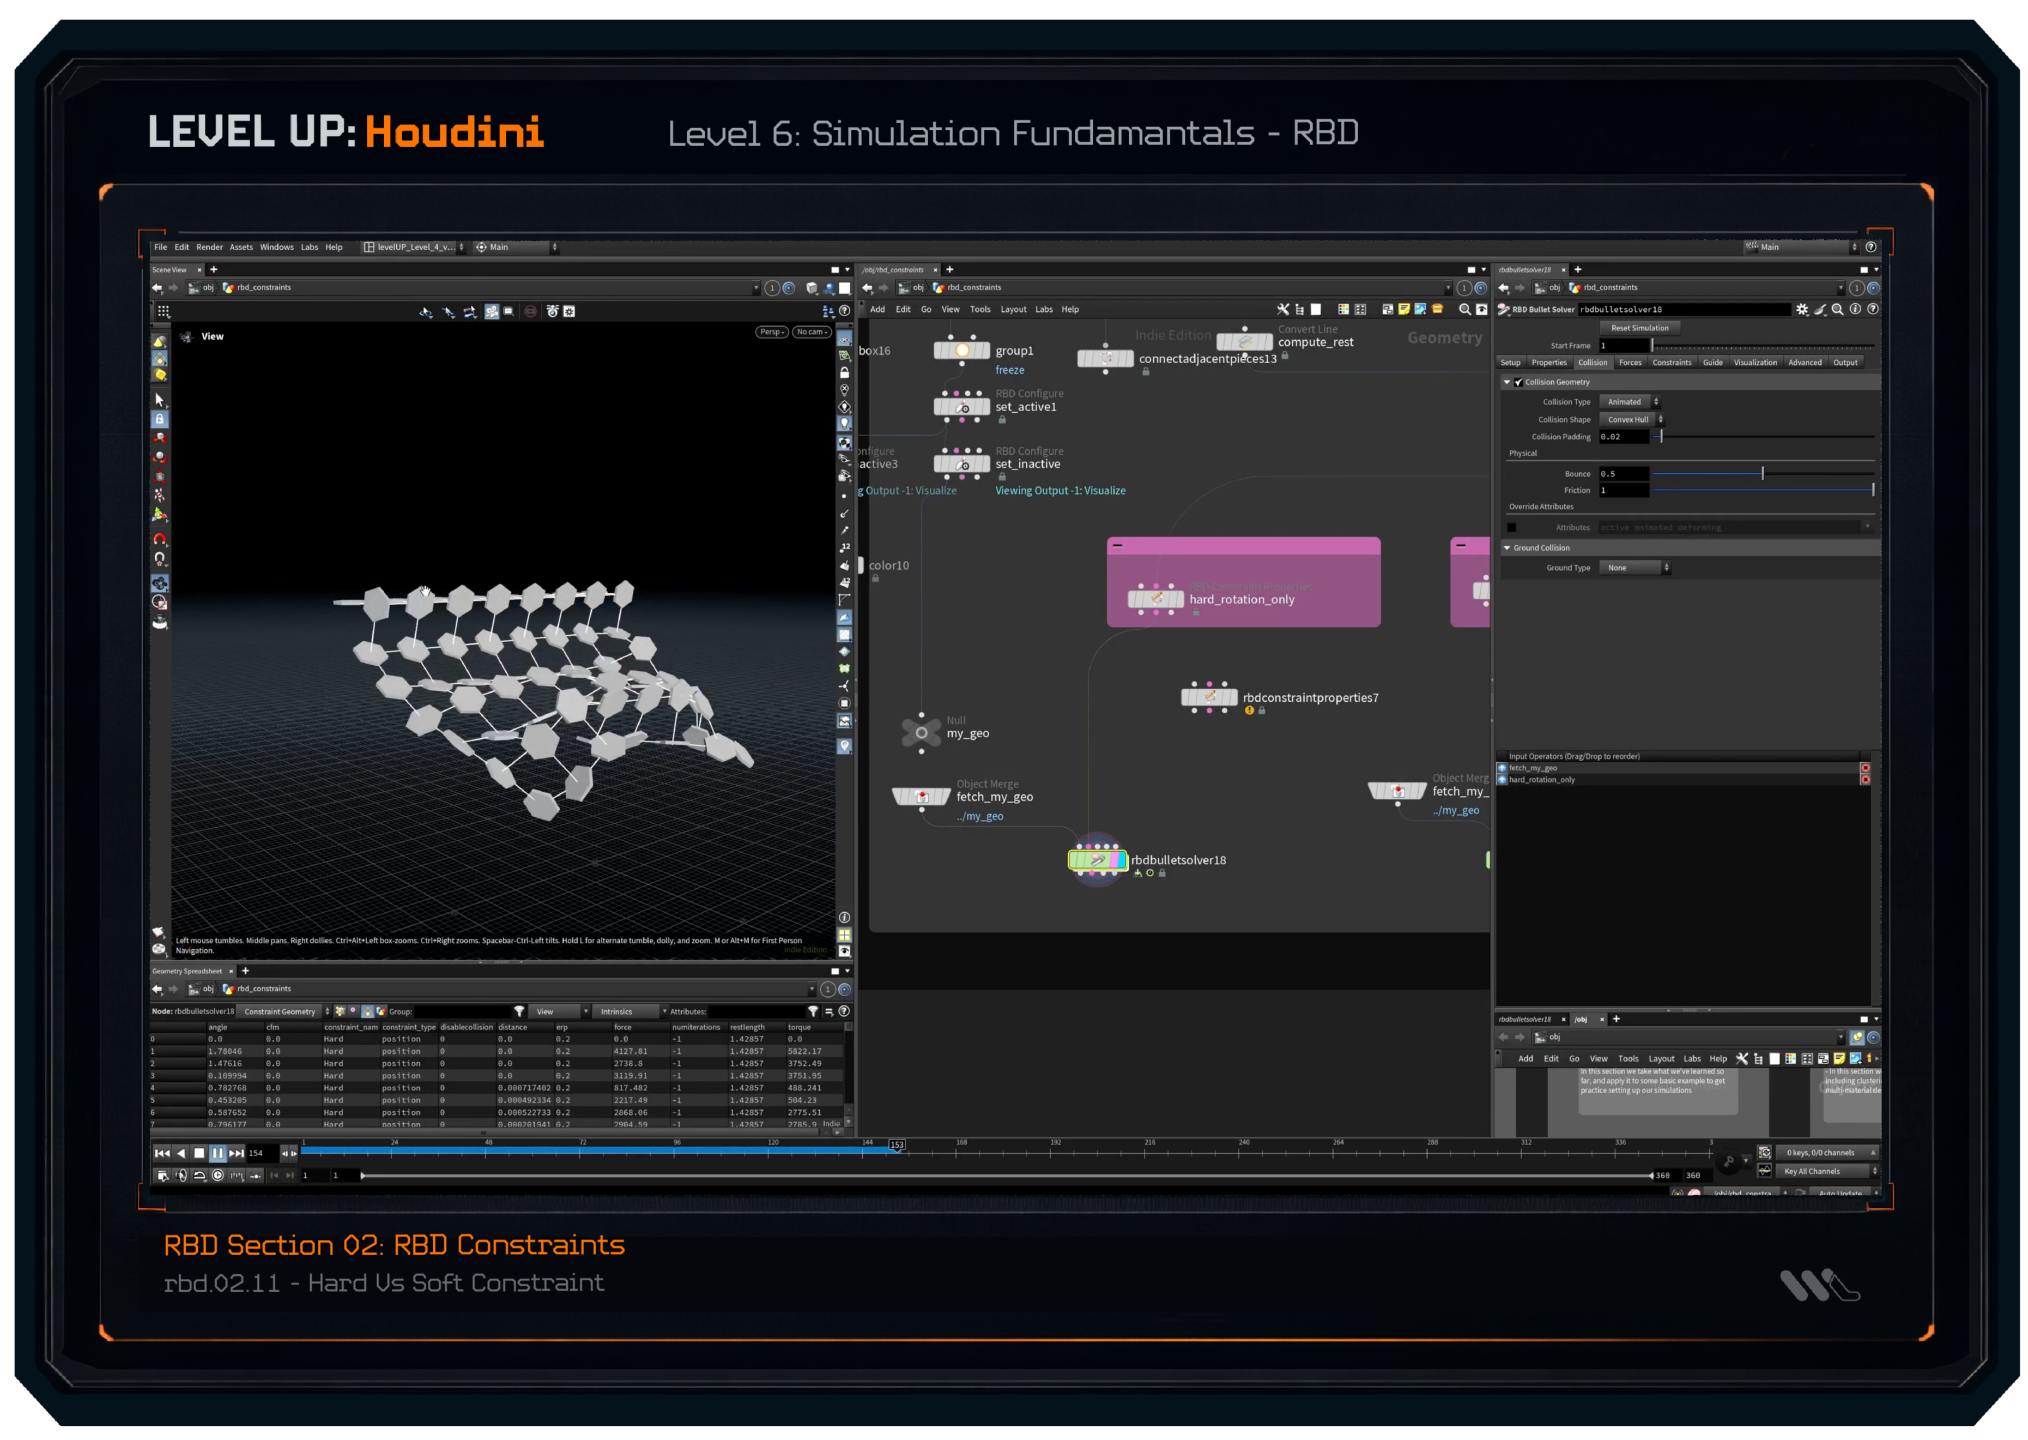The height and width of the screenshot is (1440, 2028).
Task: Click the parameter gear menu icon
Action: (x=1802, y=310)
